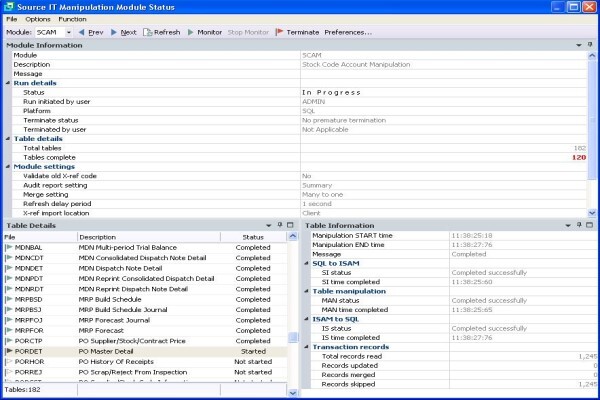The width and height of the screenshot is (600, 400).
Task: Open Table Information panel dropdown arrow
Action: coord(568,225)
